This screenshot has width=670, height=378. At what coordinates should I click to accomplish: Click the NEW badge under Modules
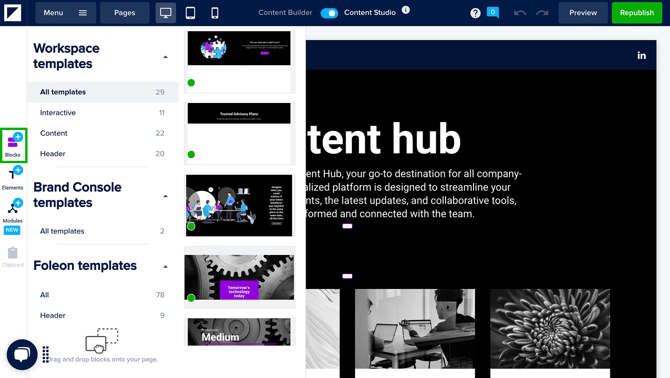tap(12, 230)
